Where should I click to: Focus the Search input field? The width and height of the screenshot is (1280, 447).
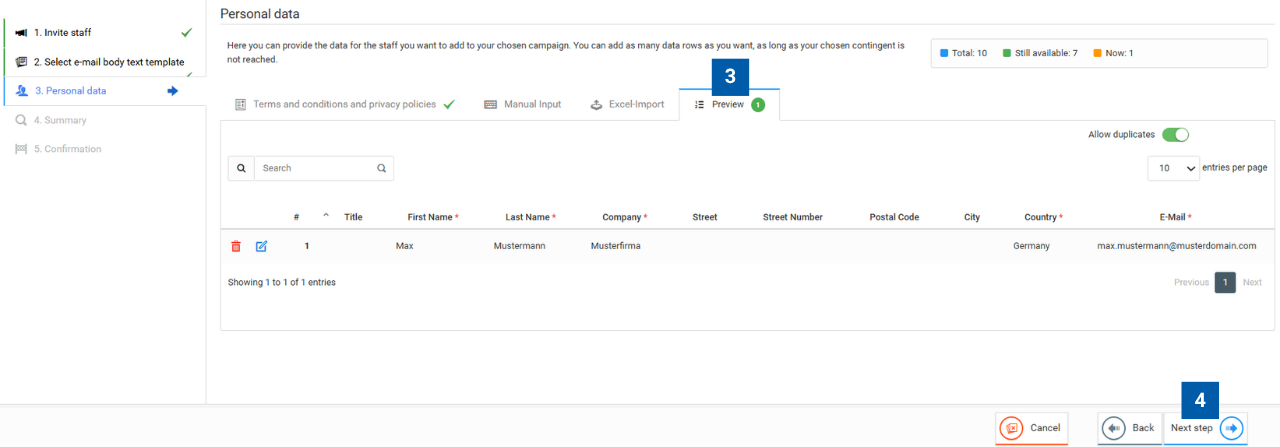click(324, 168)
